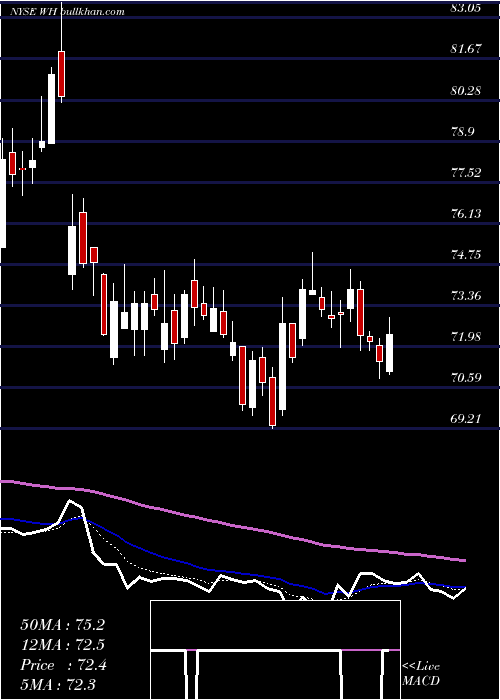
Task: Click the 81.67 price axis label
Action: click(x=466, y=49)
